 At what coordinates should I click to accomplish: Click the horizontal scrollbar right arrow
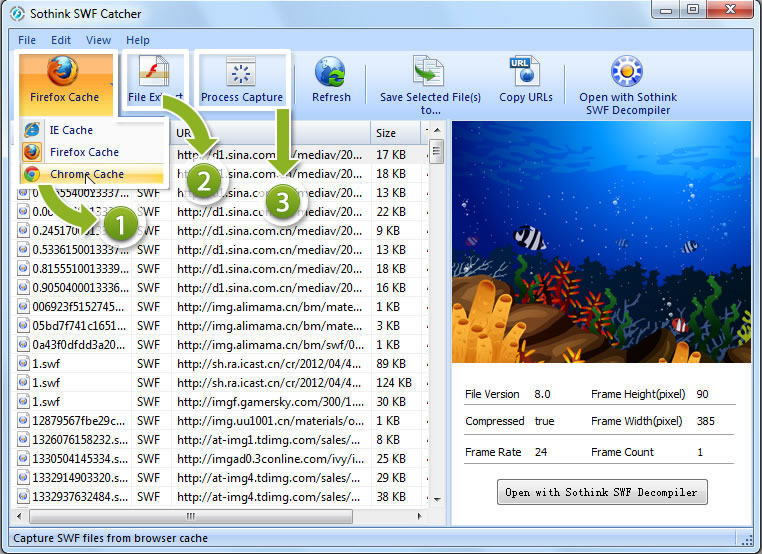coord(420,516)
